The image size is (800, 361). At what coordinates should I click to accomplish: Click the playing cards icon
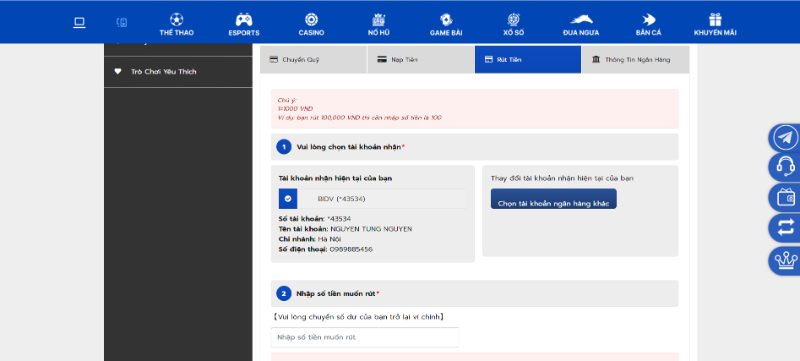[446, 19]
